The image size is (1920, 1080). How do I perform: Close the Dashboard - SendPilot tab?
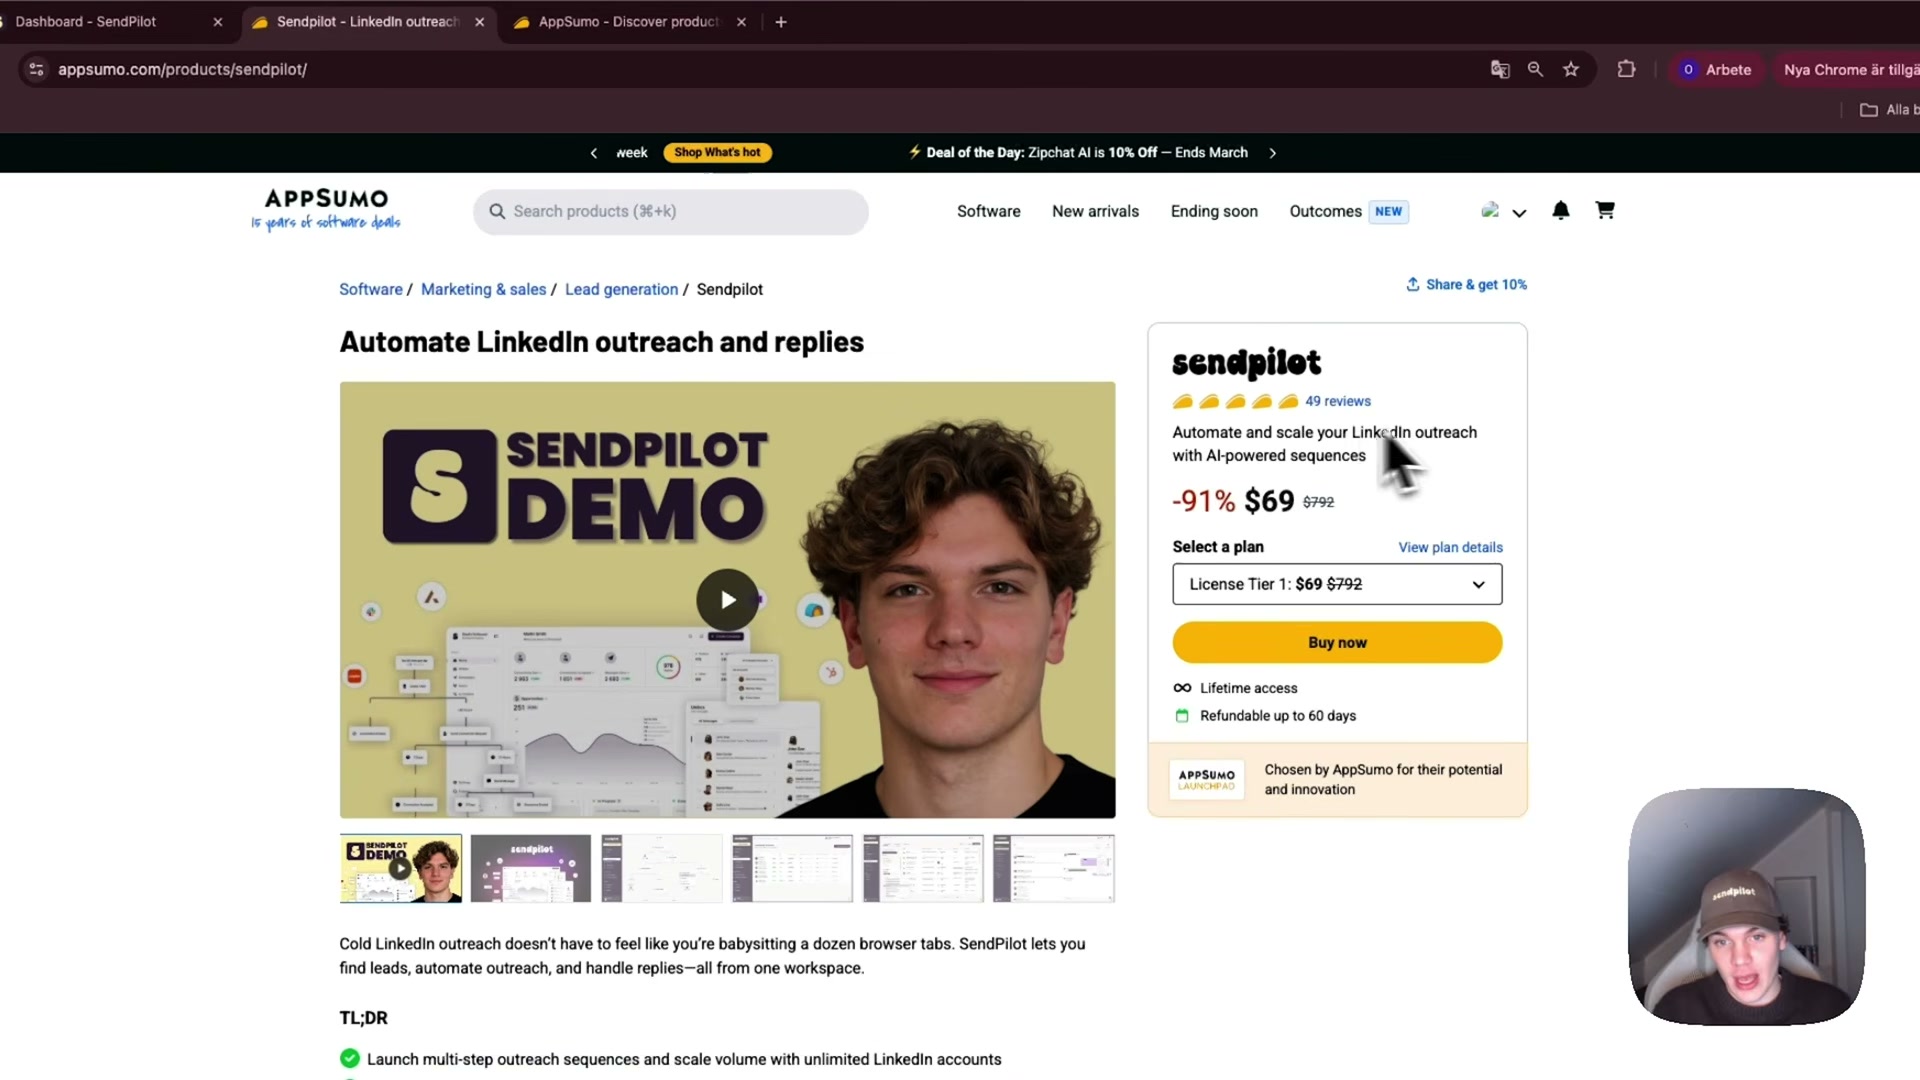218,22
